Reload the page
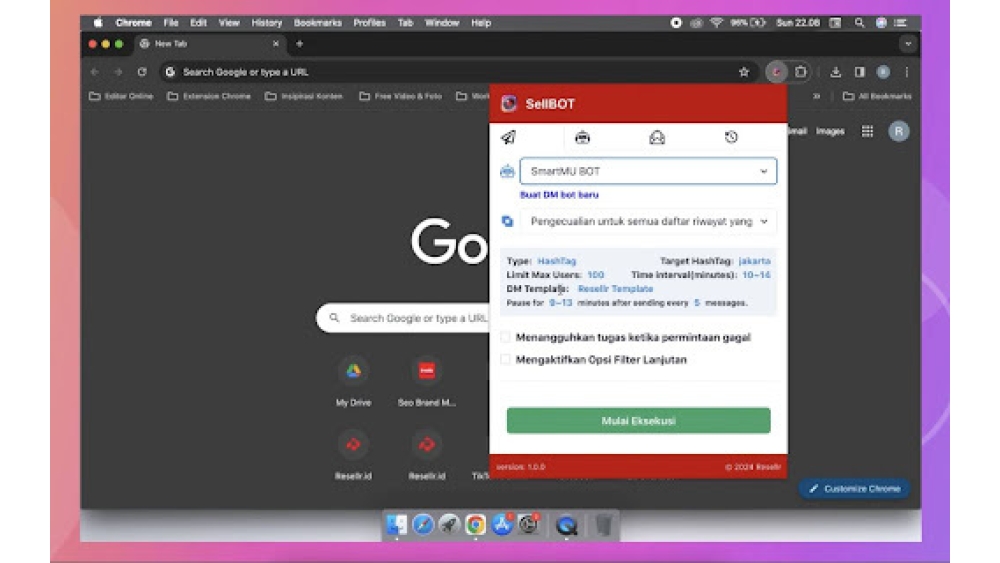 pos(142,72)
